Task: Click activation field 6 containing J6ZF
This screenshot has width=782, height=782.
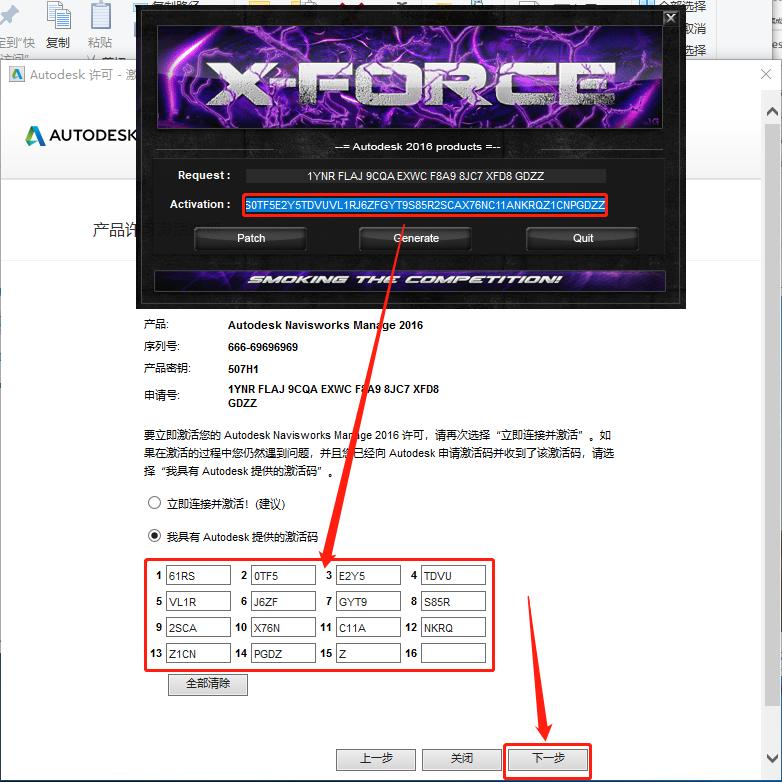Action: coord(283,601)
